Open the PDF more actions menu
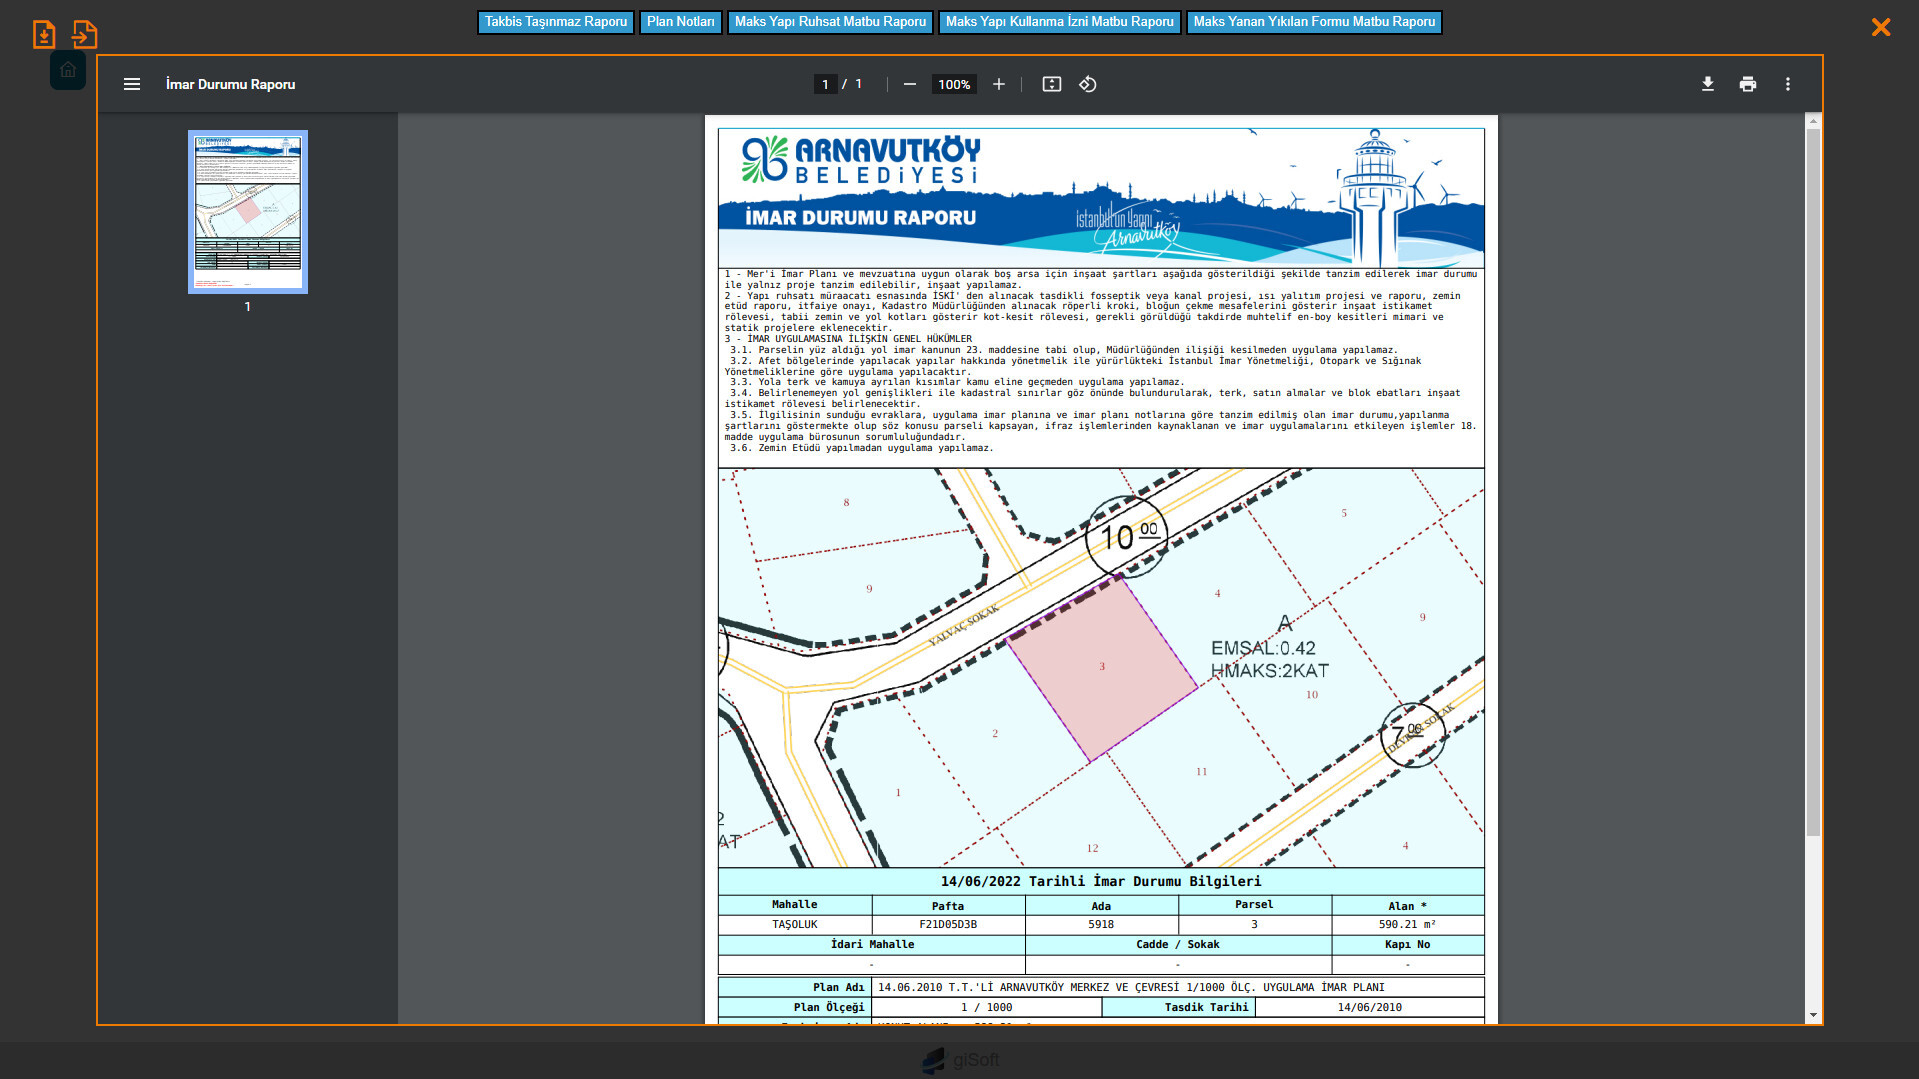This screenshot has height=1079, width=1919. [x=1787, y=85]
